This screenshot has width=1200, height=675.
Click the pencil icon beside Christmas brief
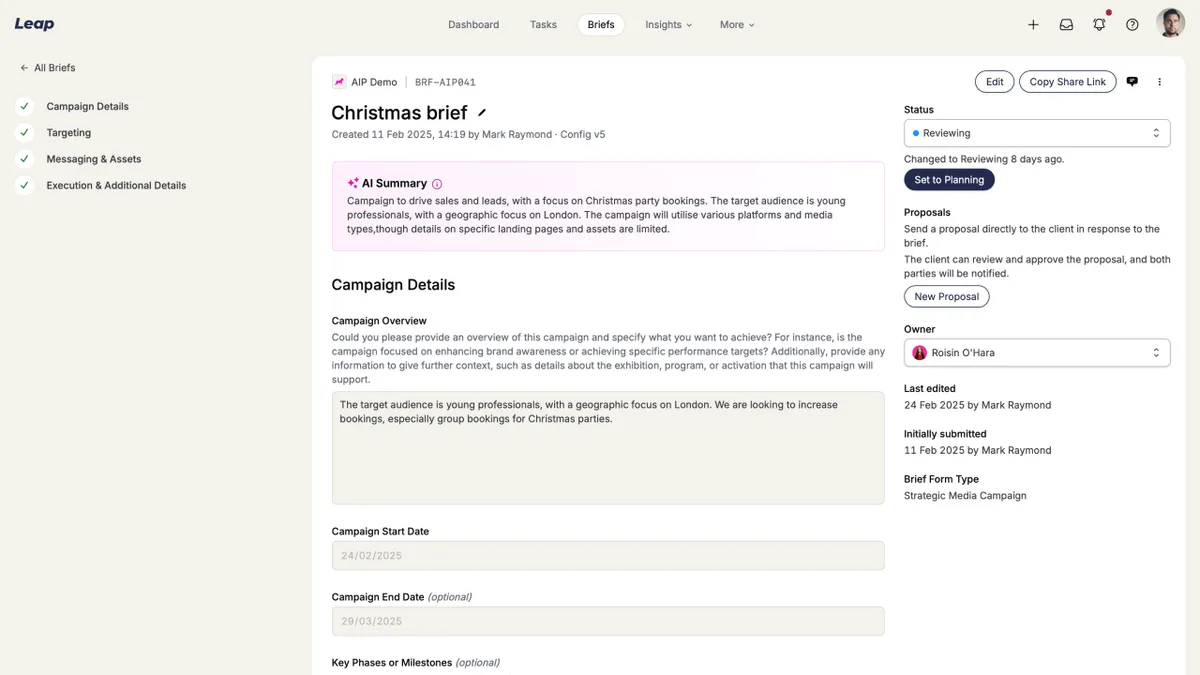coord(482,113)
